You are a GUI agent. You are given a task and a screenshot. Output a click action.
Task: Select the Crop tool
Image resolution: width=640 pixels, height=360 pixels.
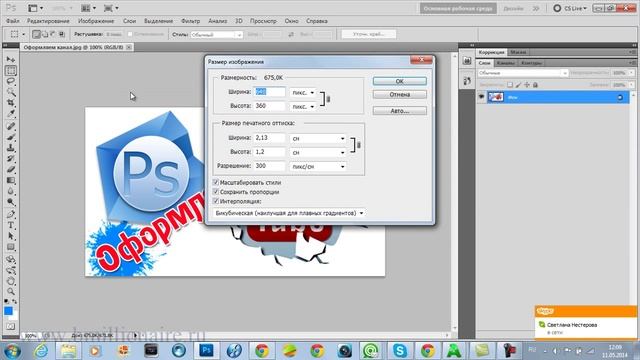[x=11, y=103]
